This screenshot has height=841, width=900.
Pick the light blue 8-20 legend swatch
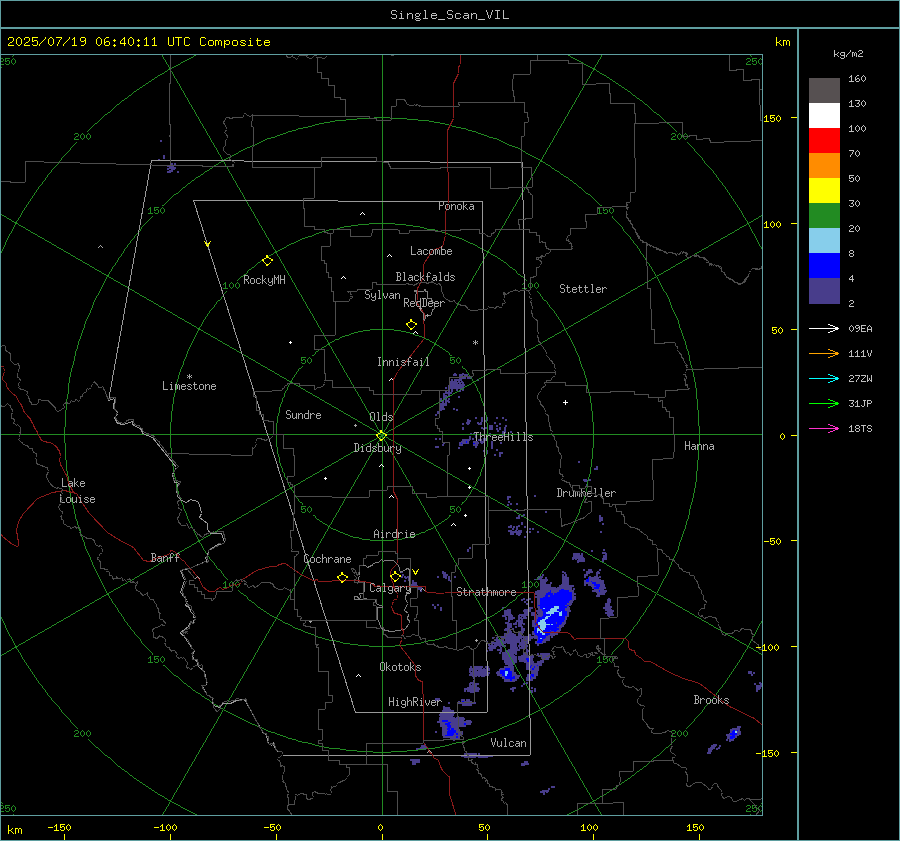(x=824, y=241)
